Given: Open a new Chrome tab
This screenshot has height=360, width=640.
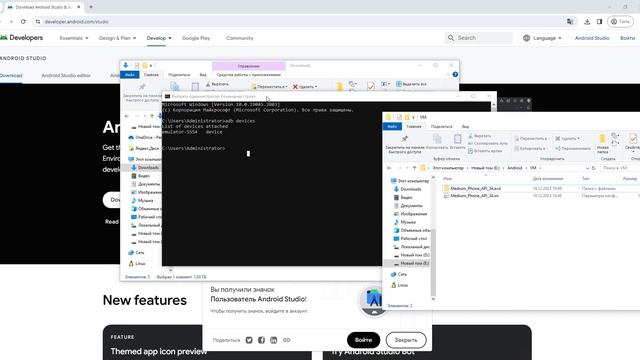Looking at the screenshot, I should 91,7.
